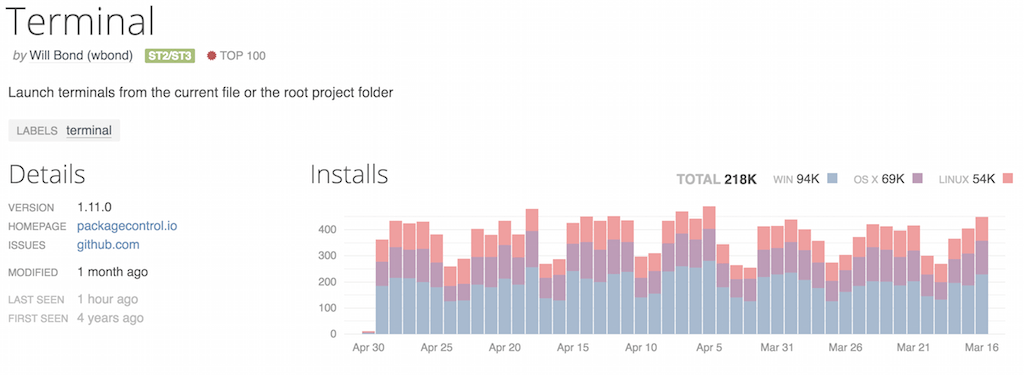Screen dimensions: 1024x375
Task: Click the red TOP 100 dot icon
Action: tap(211, 56)
